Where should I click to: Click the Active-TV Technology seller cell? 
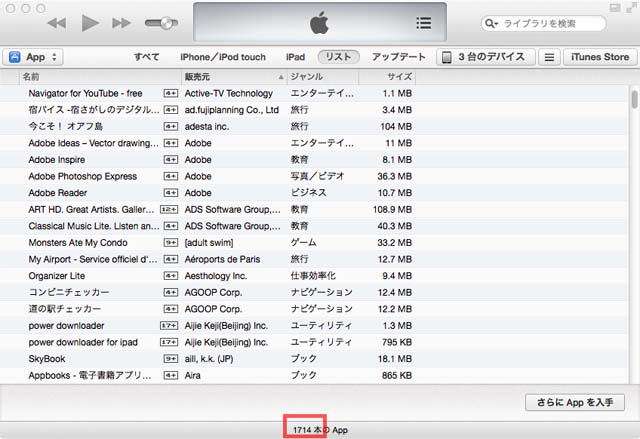click(229, 93)
